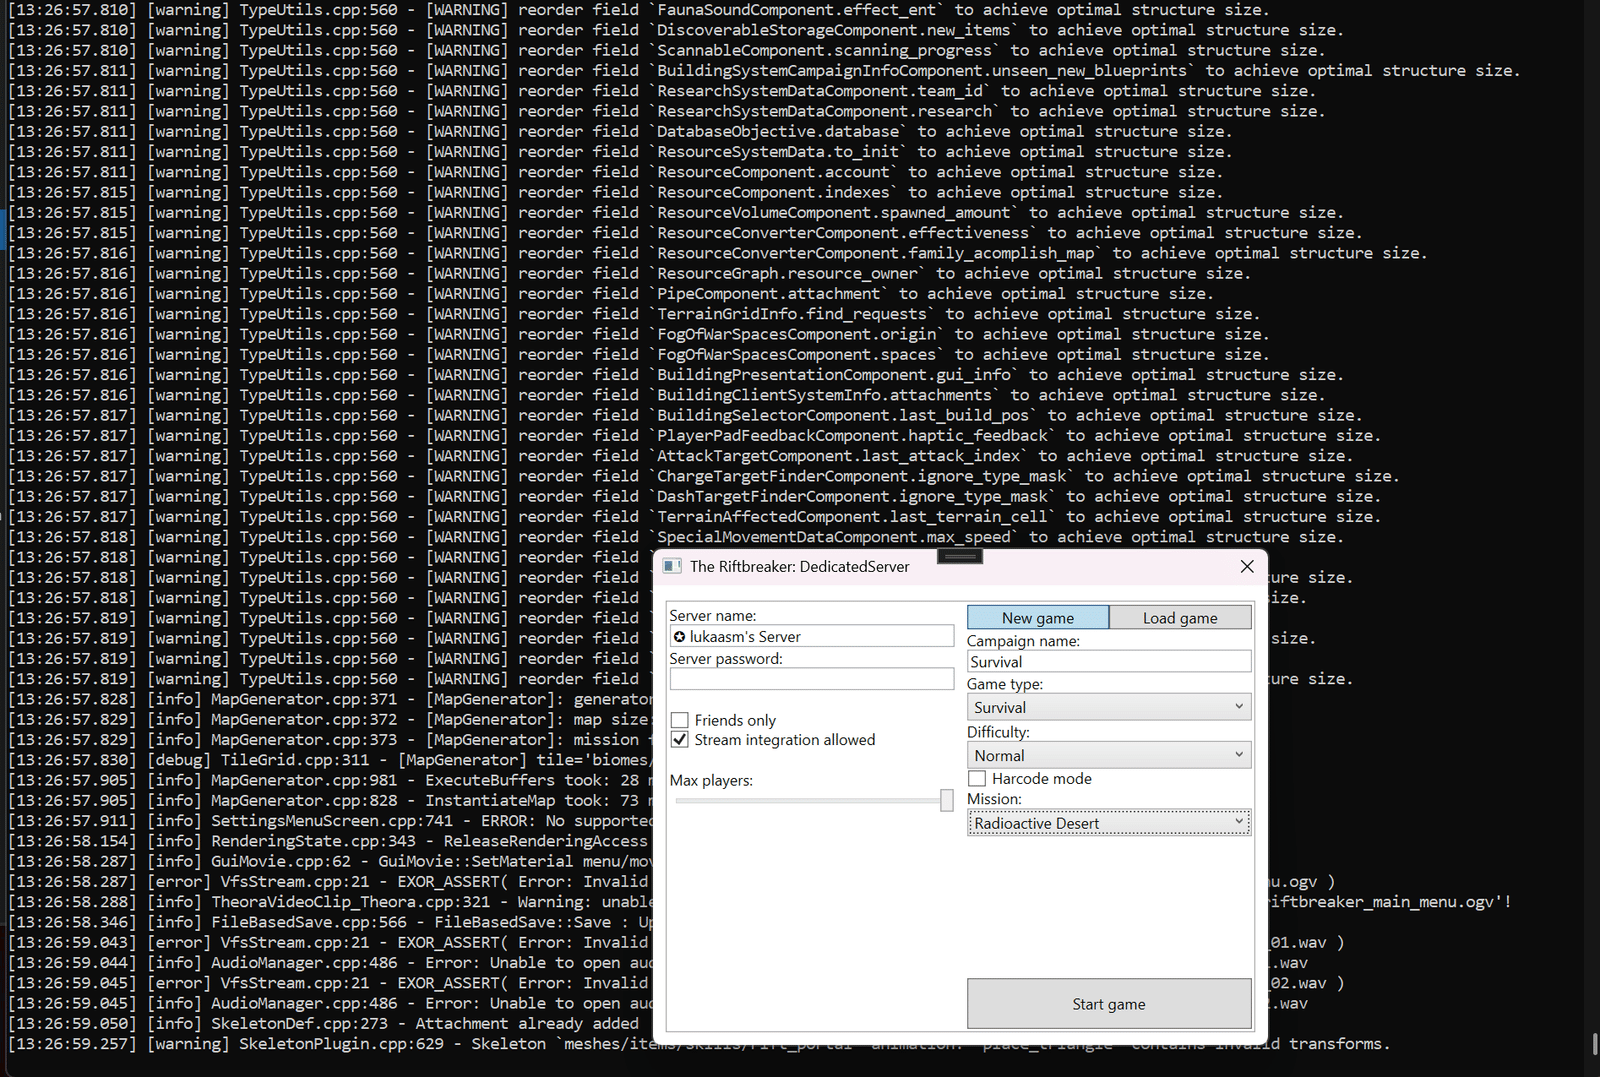The height and width of the screenshot is (1077, 1600).
Task: Click the Riftbreaker DedicatedServer title bar icon
Action: click(x=672, y=566)
